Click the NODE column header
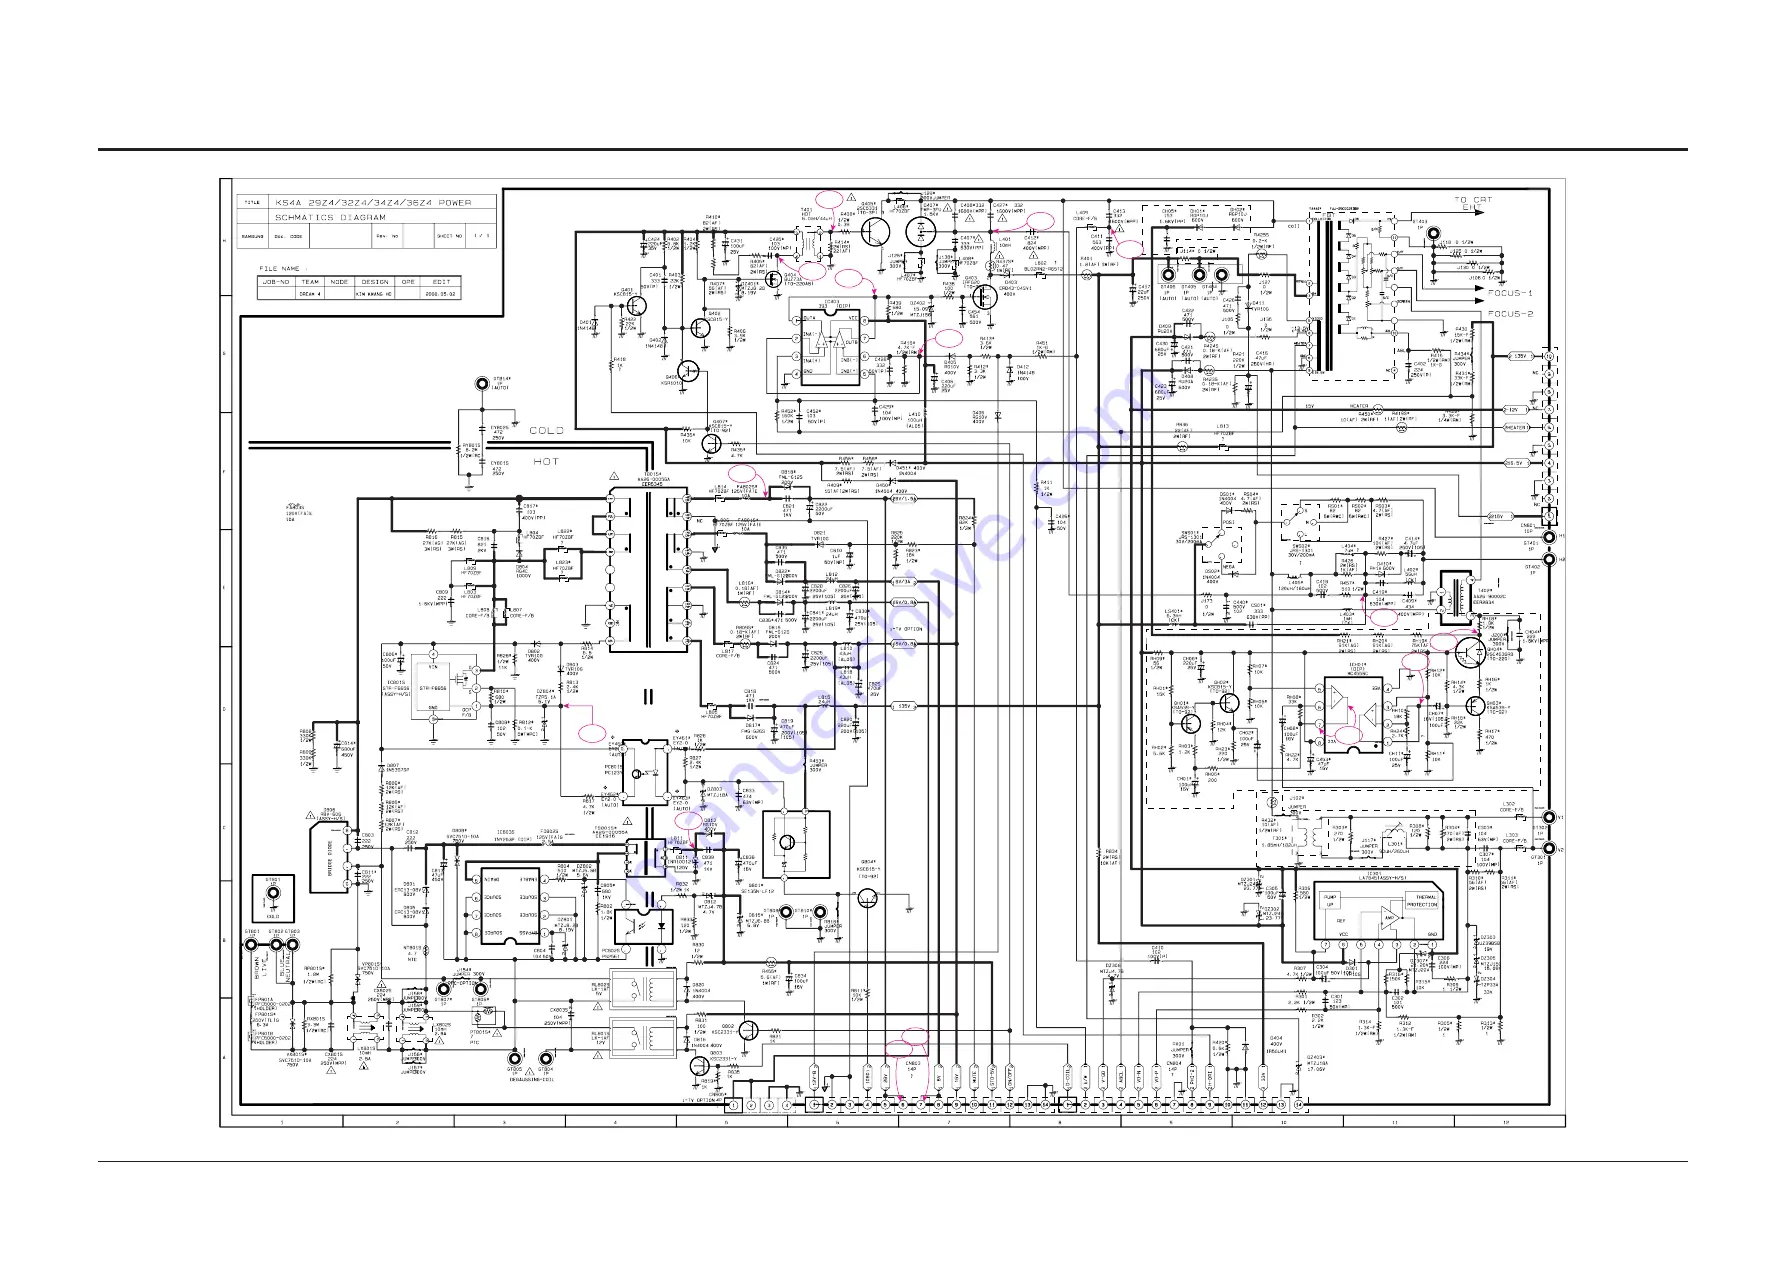Viewport: 1787px width, 1263px height. pyautogui.click(x=340, y=282)
